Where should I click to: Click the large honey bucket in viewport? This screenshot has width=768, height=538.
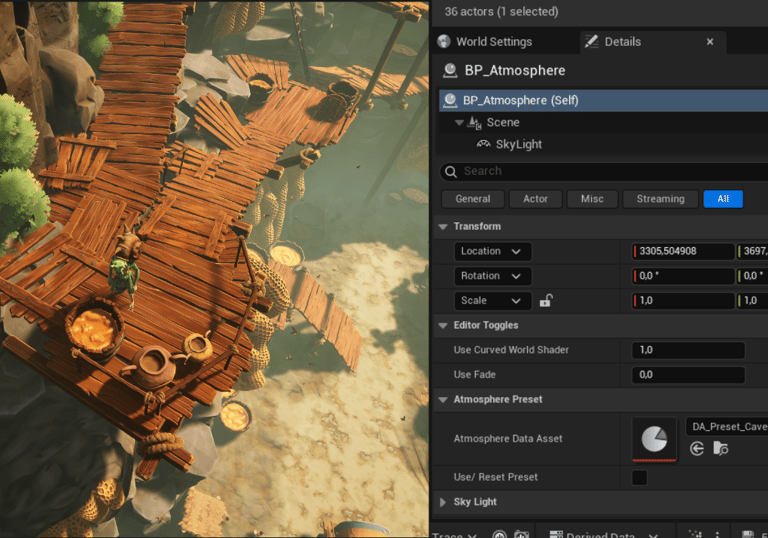coord(94,327)
